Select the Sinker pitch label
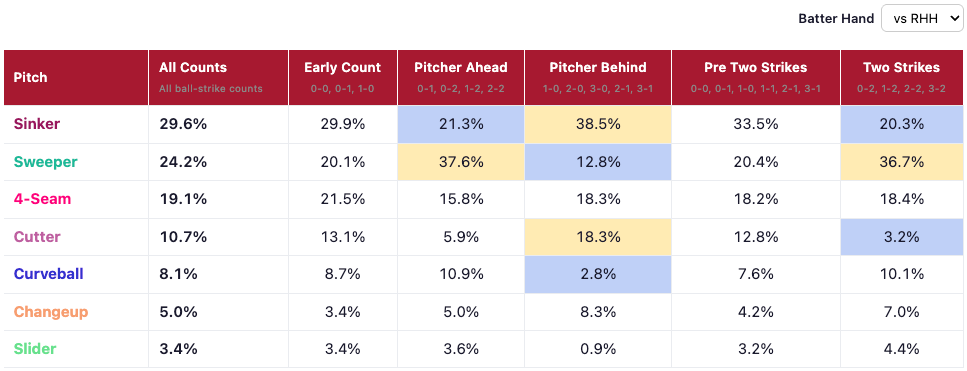The image size is (967, 371). (x=37, y=124)
